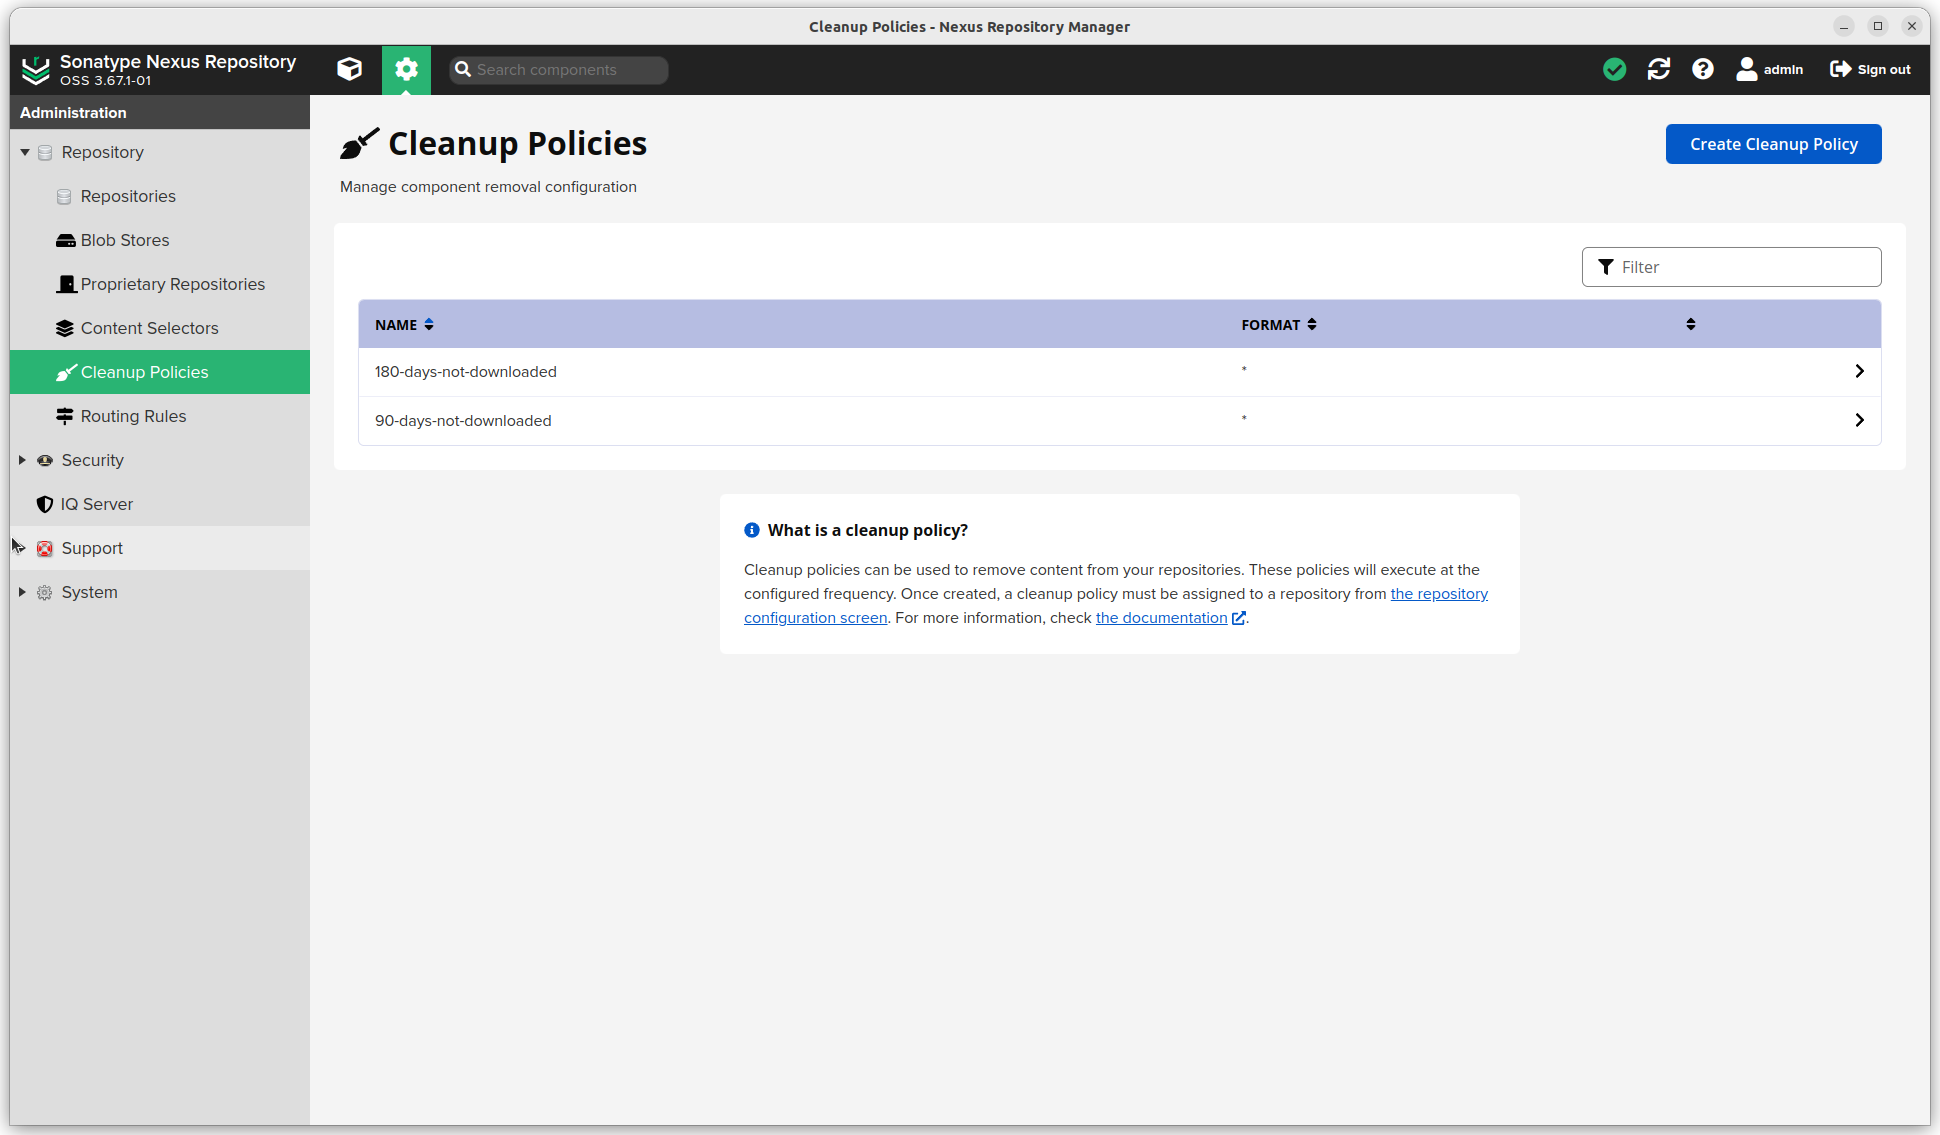This screenshot has height=1135, width=1940.
Task: Click the Content Selectors layers icon
Action: point(65,328)
